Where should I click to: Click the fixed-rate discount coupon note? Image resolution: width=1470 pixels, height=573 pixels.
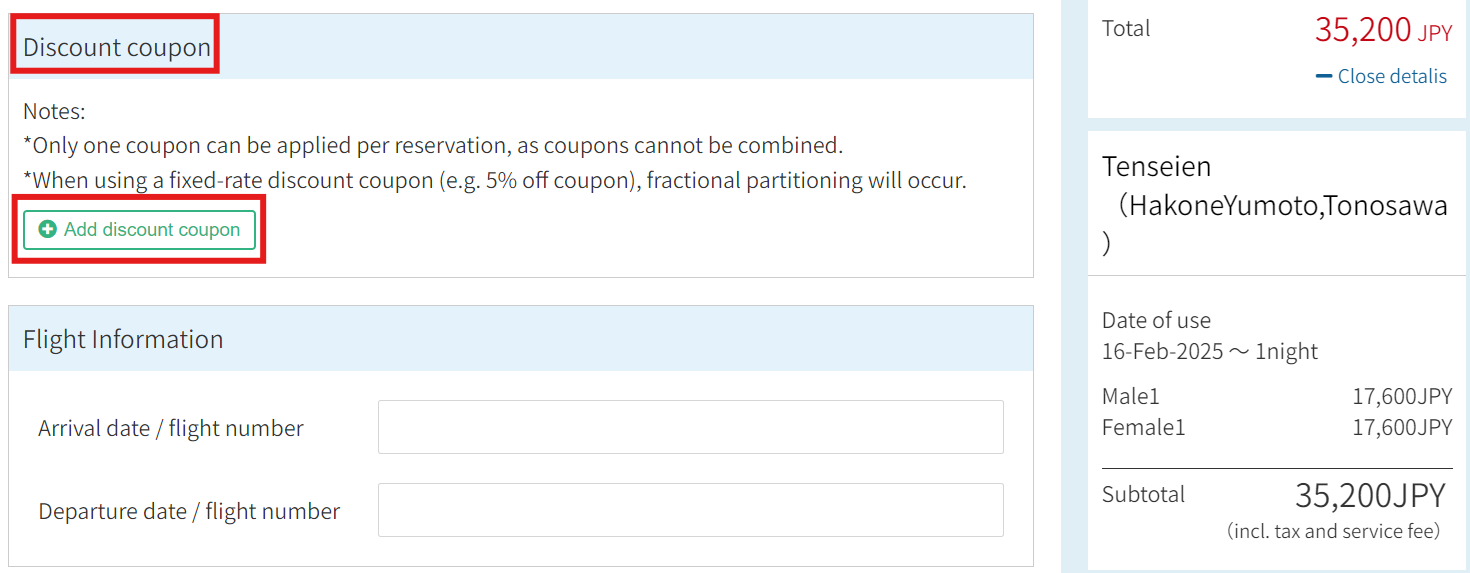(x=495, y=181)
